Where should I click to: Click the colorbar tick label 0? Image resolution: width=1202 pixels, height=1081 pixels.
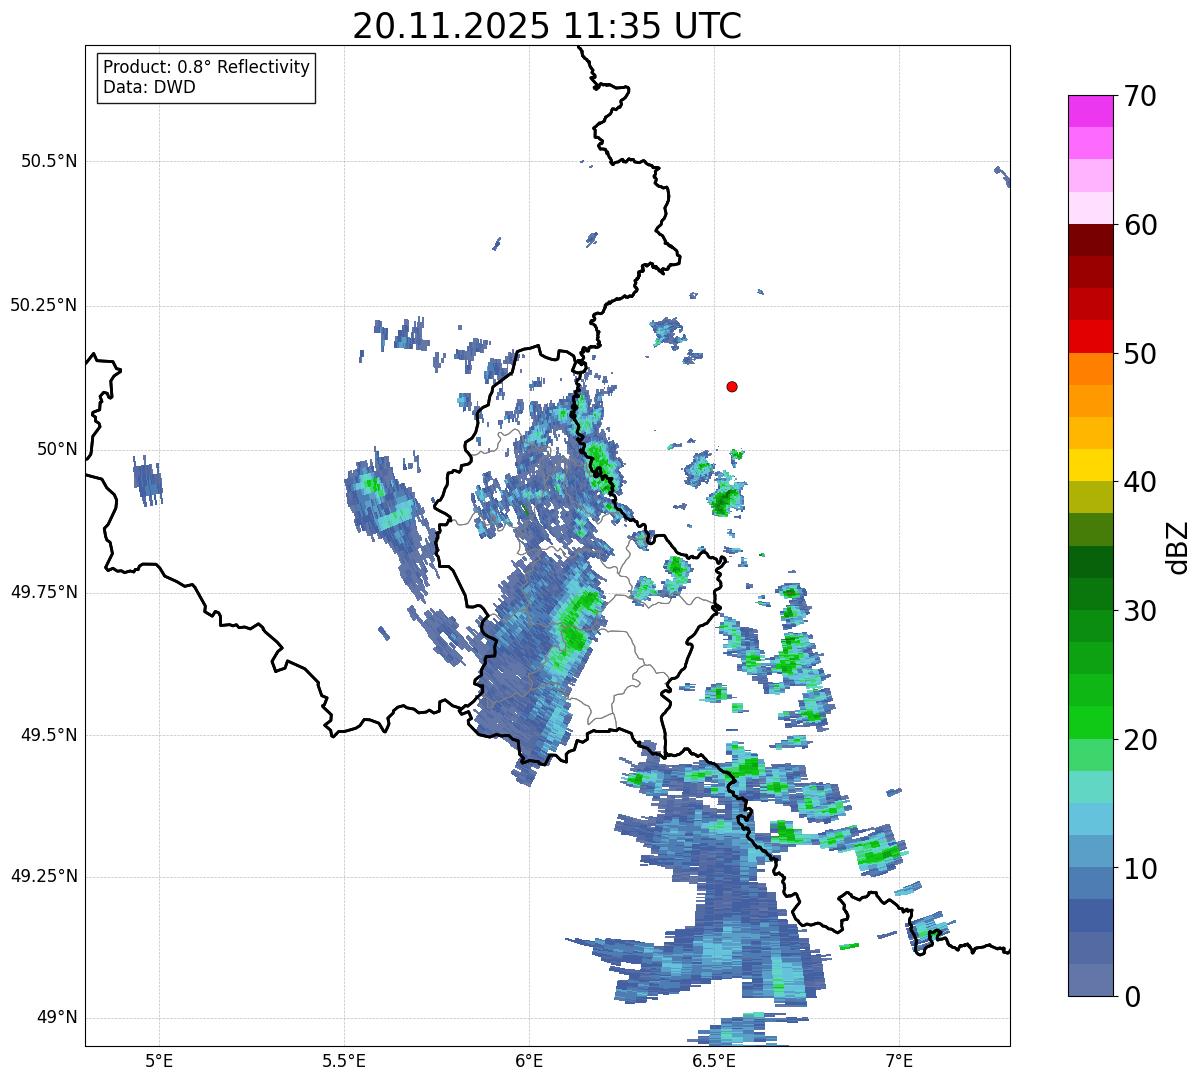coord(1132,997)
